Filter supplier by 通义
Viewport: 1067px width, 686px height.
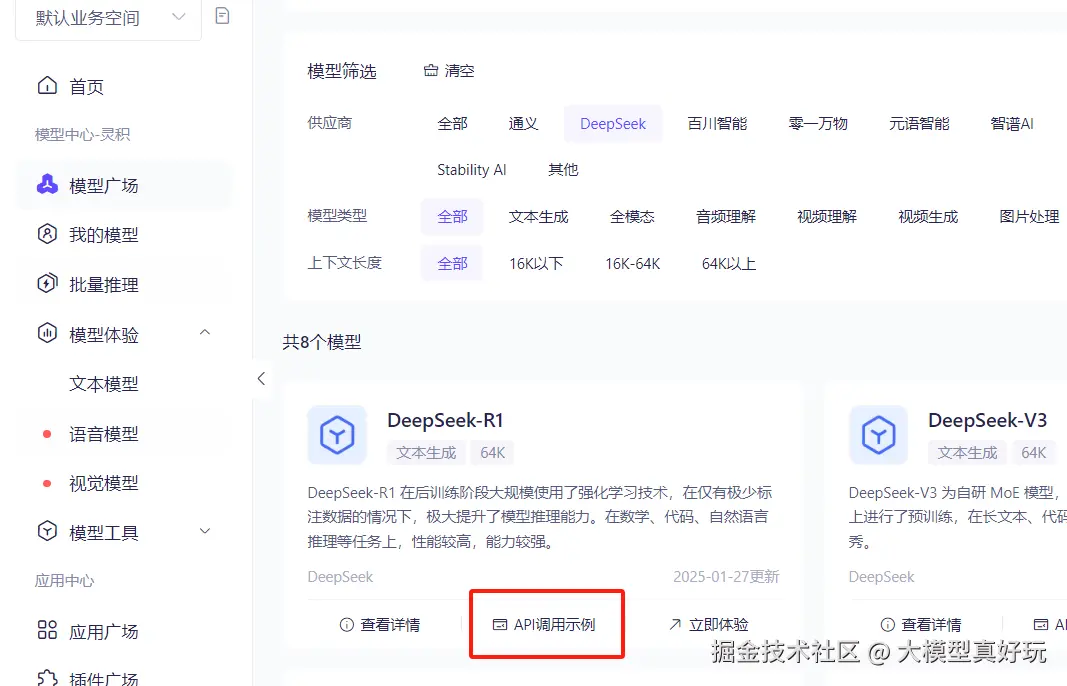[x=523, y=123]
